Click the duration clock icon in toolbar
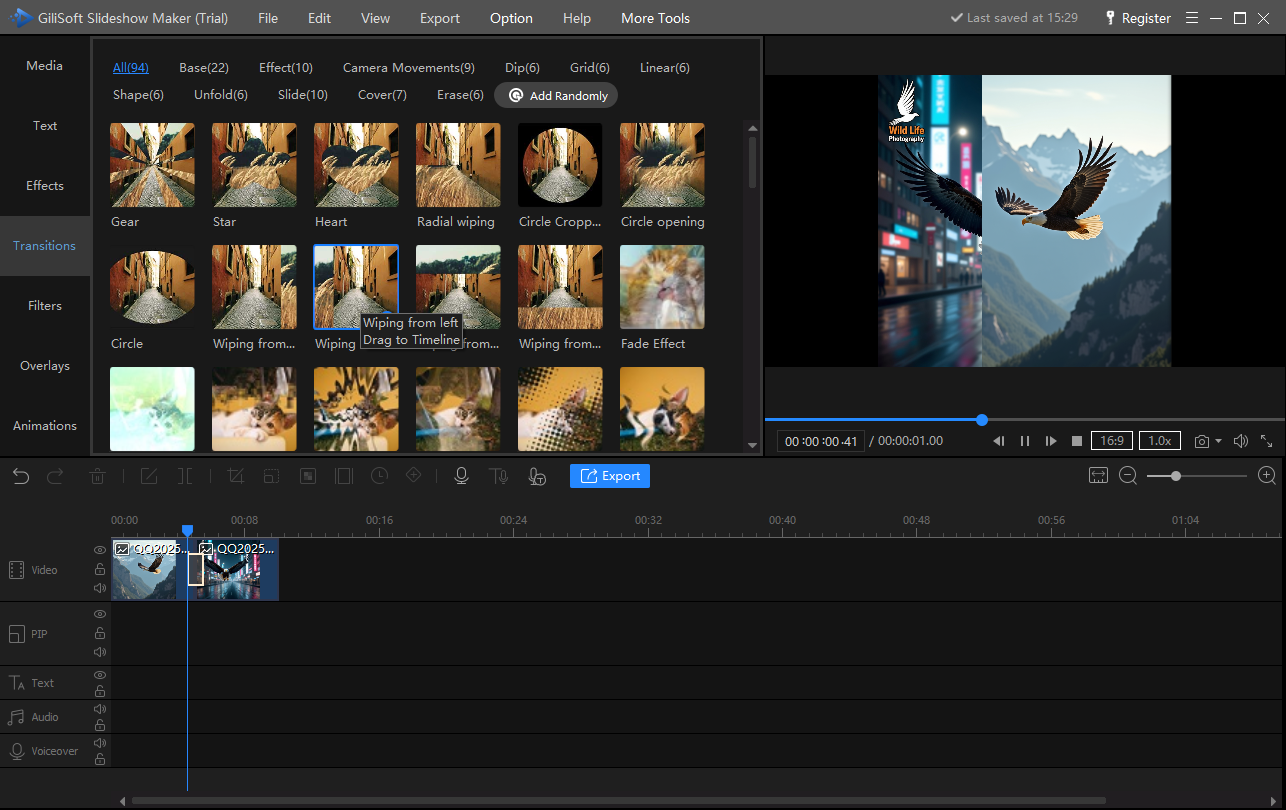Screen dimensions: 1286x810 (379, 476)
